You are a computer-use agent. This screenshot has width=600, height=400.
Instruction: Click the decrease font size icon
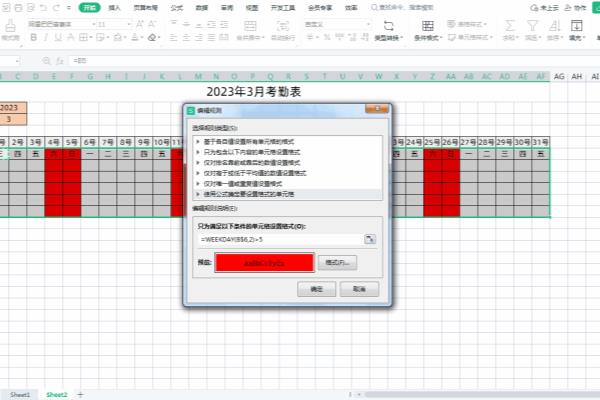[x=152, y=24]
